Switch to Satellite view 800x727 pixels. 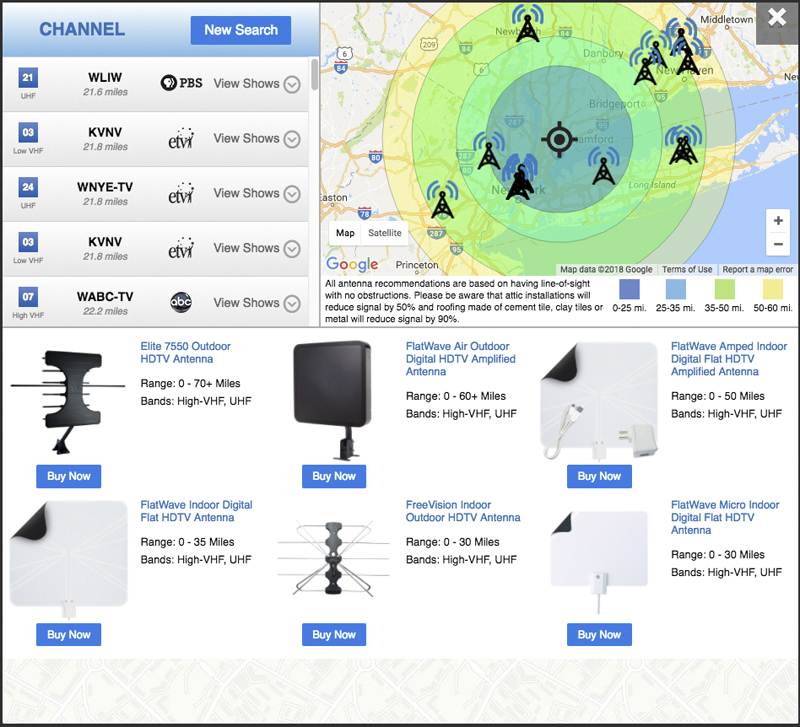point(386,232)
